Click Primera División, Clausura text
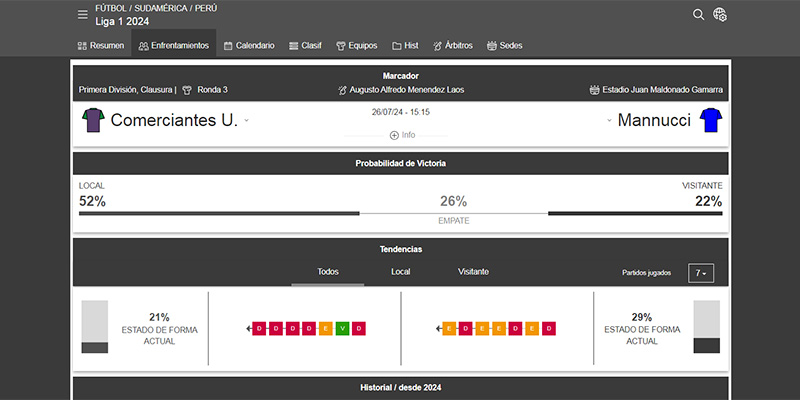This screenshot has height=400, width=800. coord(126,90)
